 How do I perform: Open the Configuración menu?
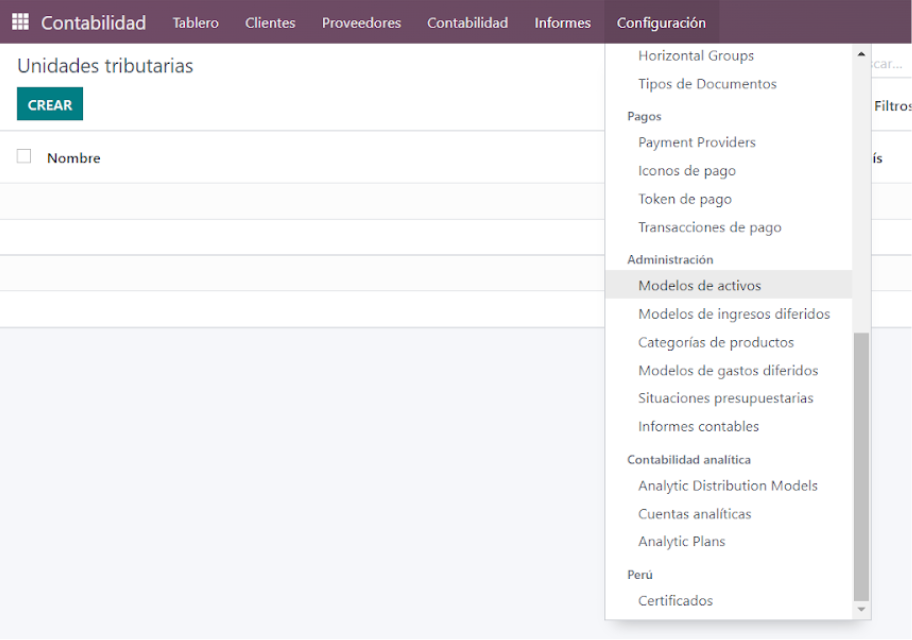tap(661, 23)
